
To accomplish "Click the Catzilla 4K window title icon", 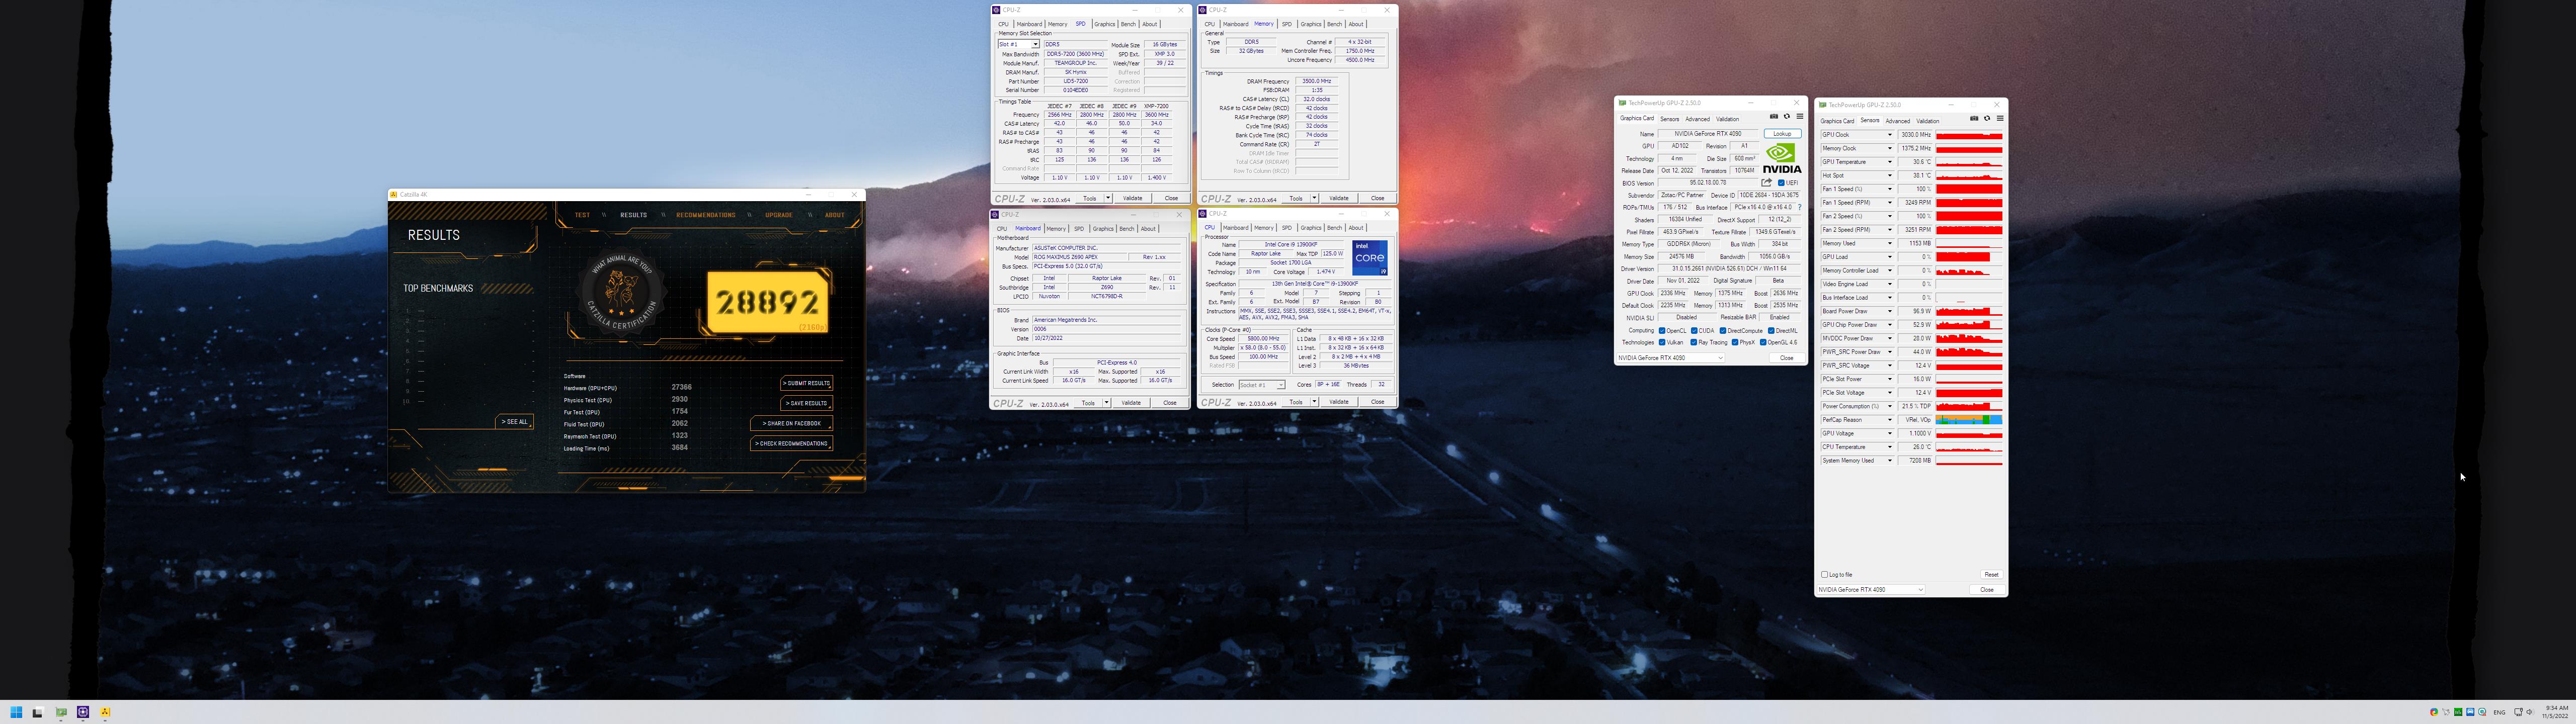I will pyautogui.click(x=394, y=195).
